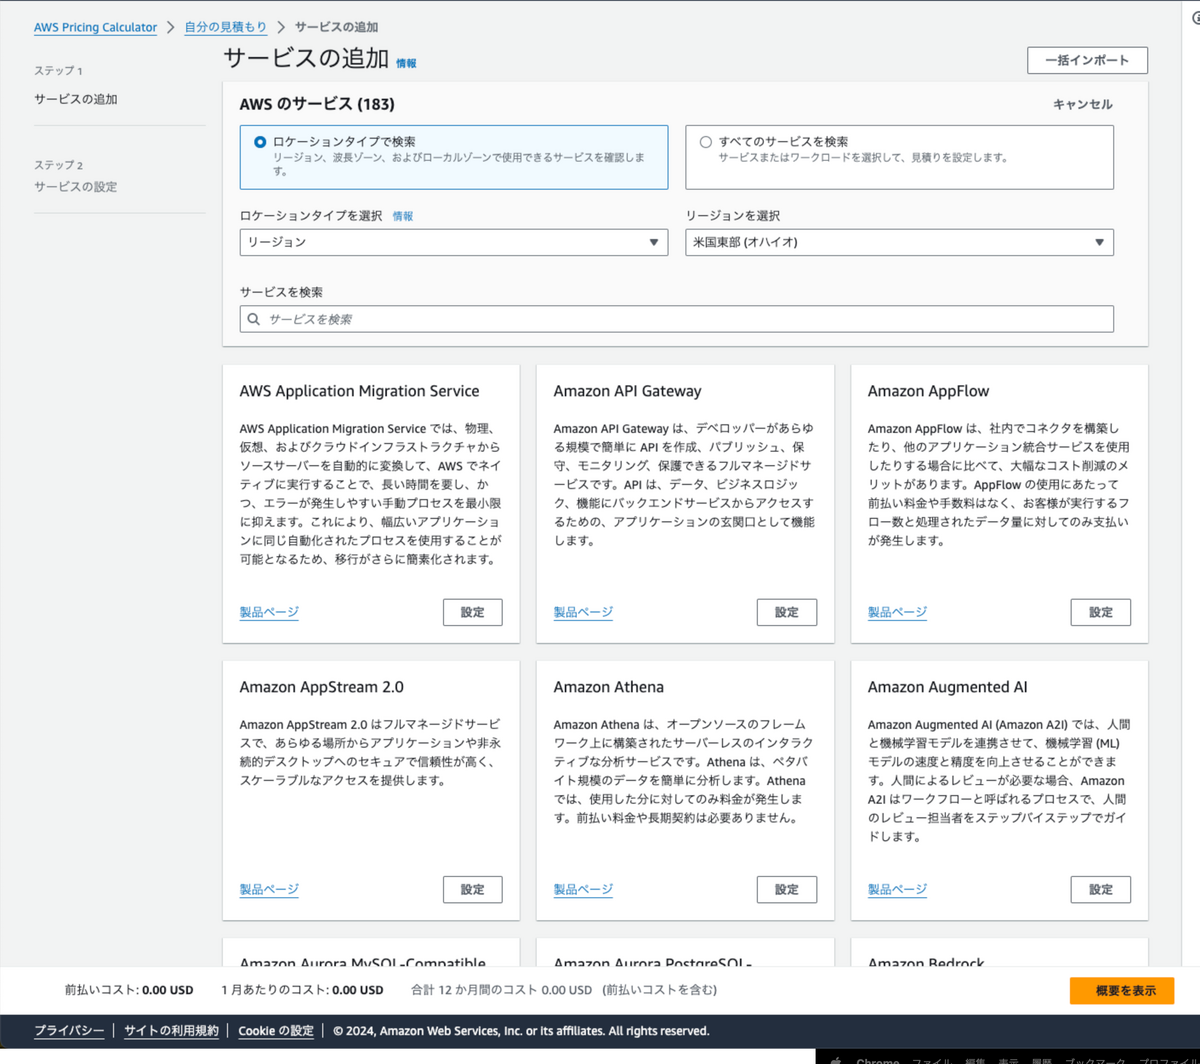Screen dimensions: 1200x1064
Task: Click the AWS Application Migration Service card title
Action: [360, 391]
